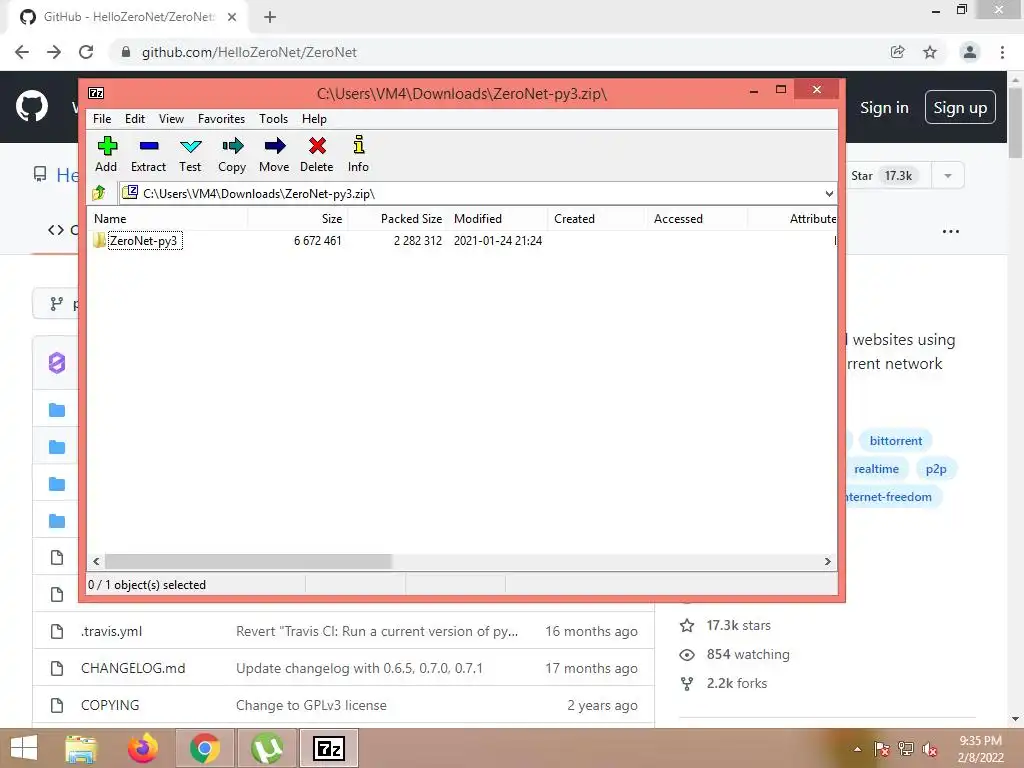Go up one folder level in 7-Zip

[99, 193]
